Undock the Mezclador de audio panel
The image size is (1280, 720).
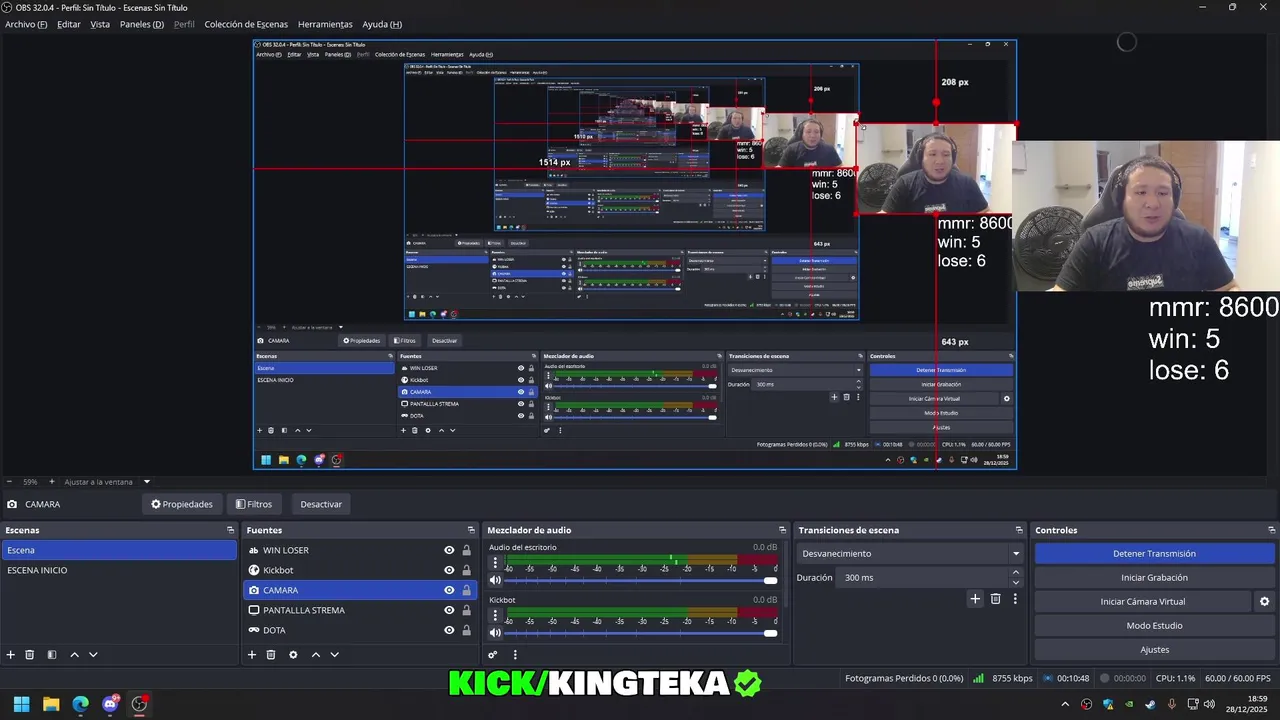coord(782,530)
